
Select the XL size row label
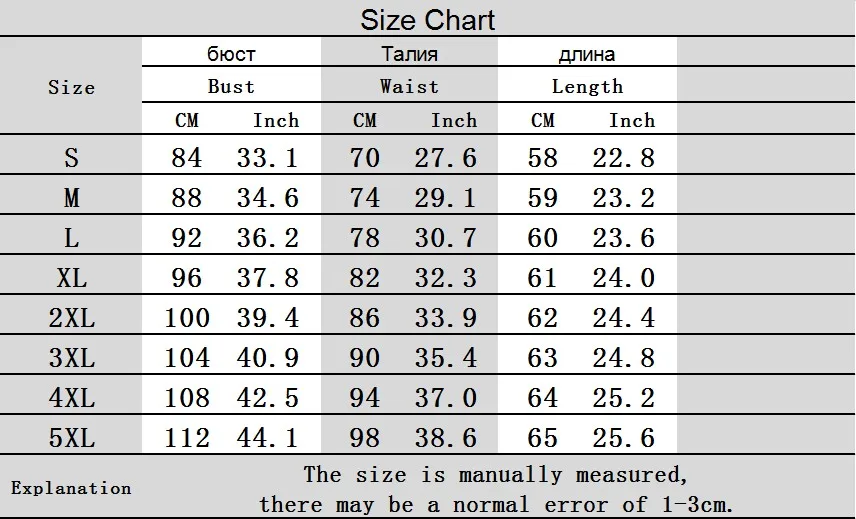coord(71,277)
